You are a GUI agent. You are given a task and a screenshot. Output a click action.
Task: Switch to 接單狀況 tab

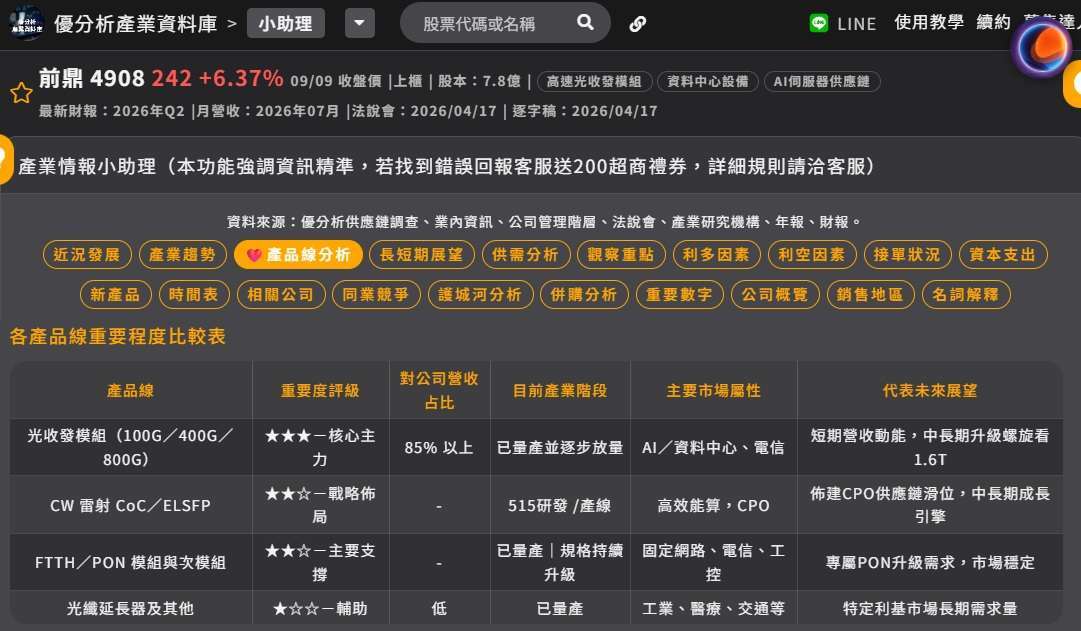(907, 254)
